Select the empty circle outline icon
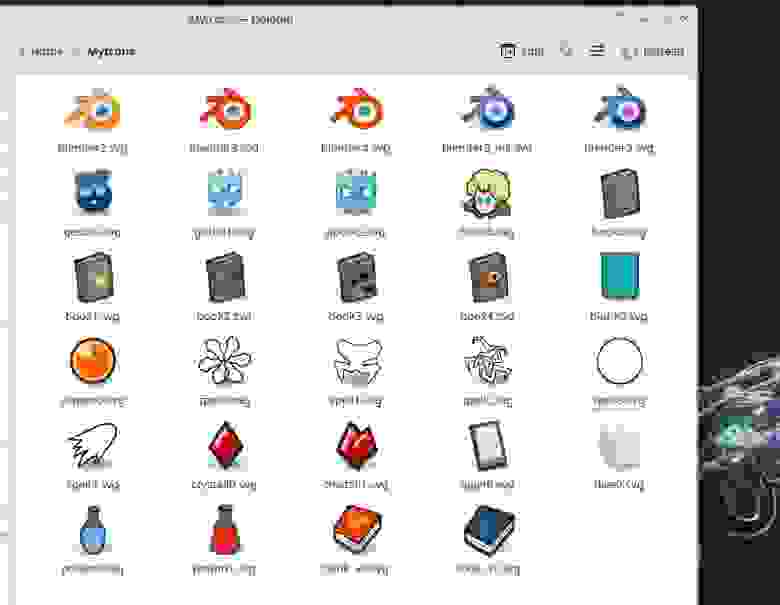The image size is (780, 605). [619, 361]
